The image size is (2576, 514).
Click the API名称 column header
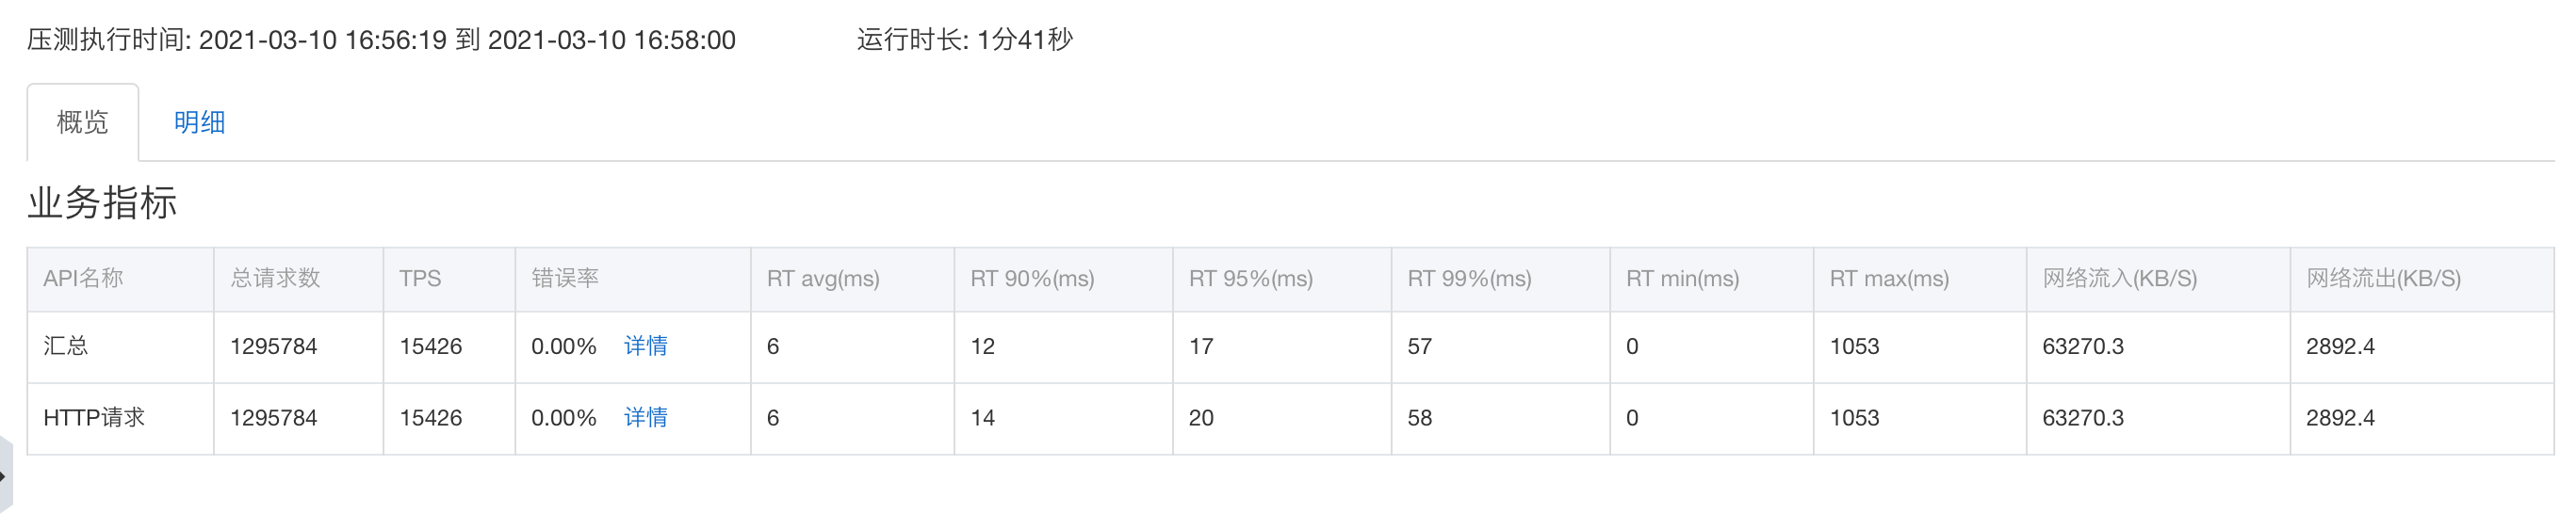tap(83, 278)
